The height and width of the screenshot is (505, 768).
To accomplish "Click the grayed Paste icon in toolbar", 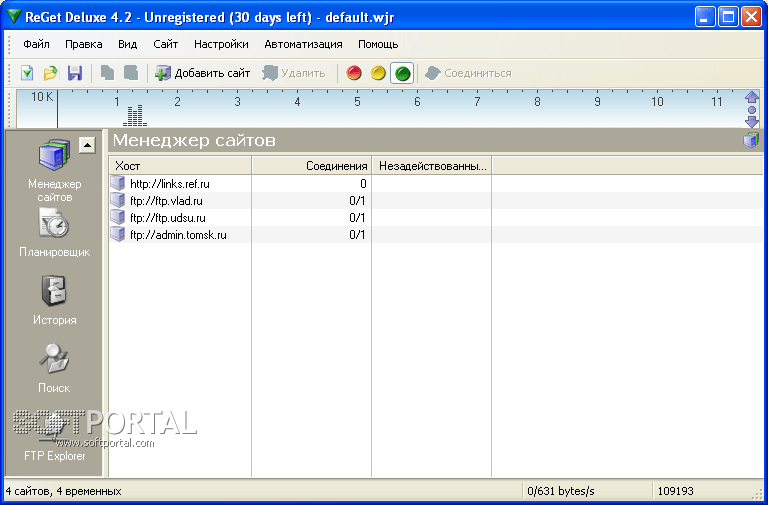I will [x=131, y=73].
